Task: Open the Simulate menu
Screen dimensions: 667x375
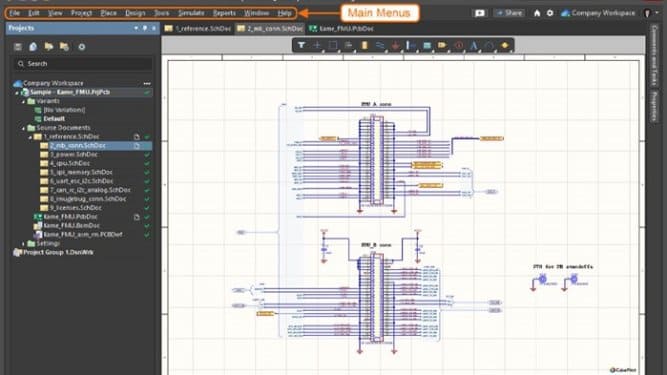Action: (191, 13)
